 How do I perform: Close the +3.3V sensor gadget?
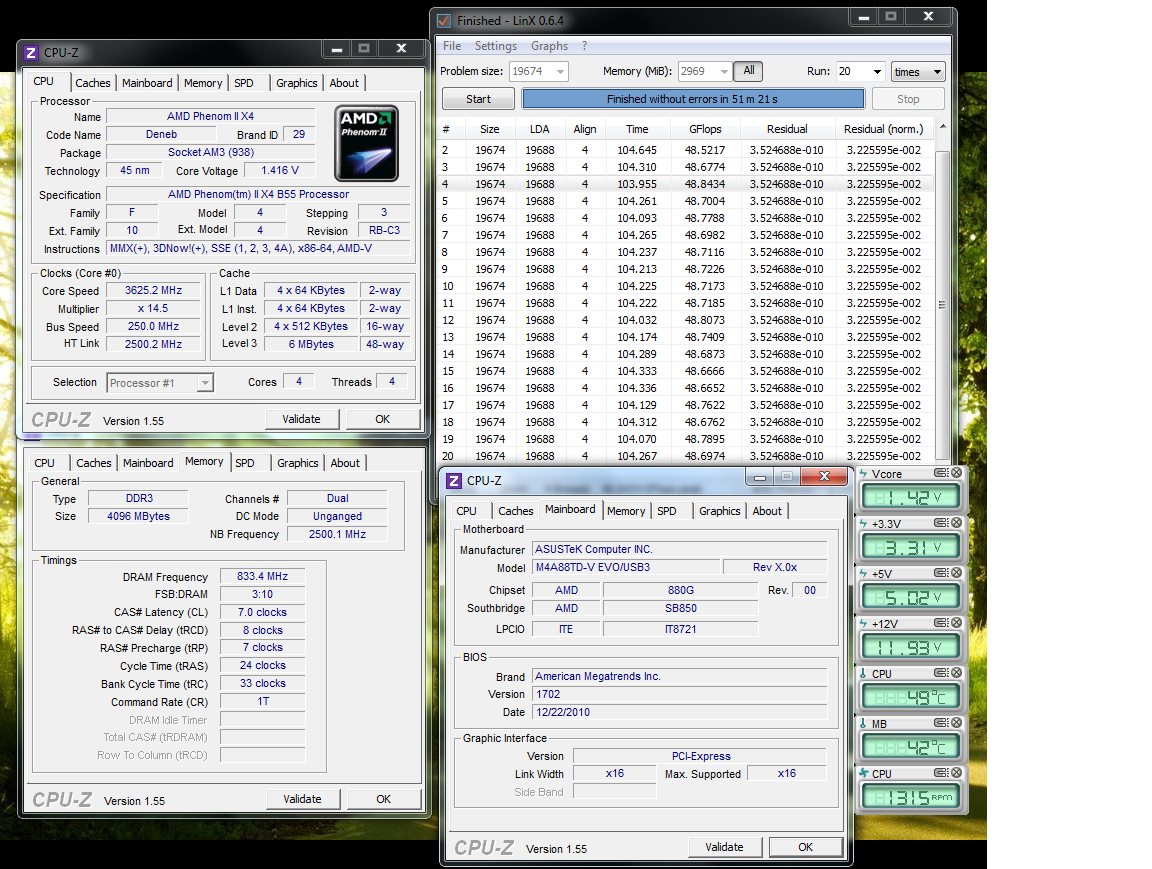[957, 523]
